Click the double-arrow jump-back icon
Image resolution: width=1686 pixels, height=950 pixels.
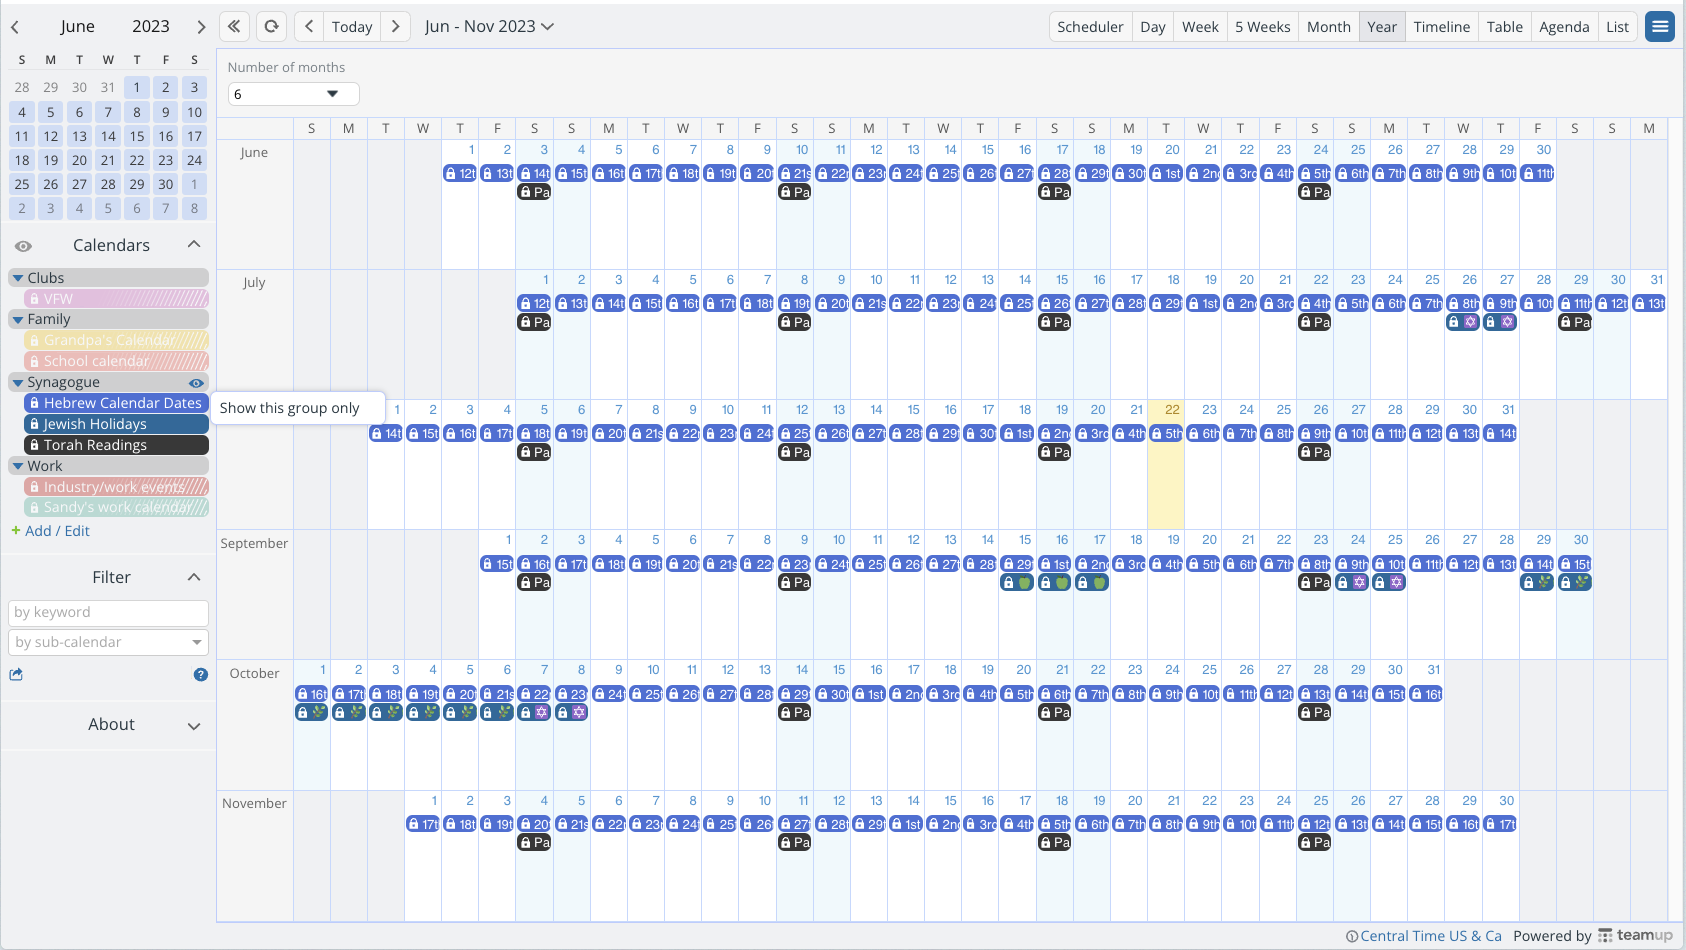coord(234,26)
